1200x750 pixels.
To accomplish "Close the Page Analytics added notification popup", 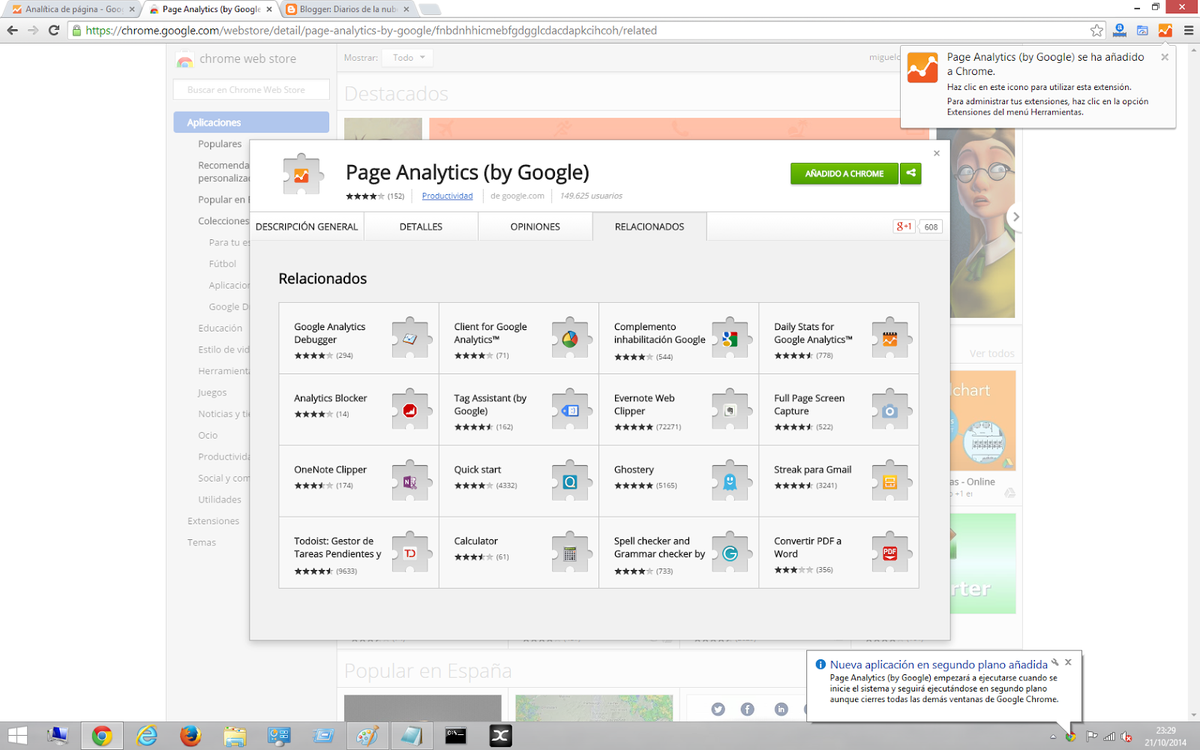I will (1164, 57).
